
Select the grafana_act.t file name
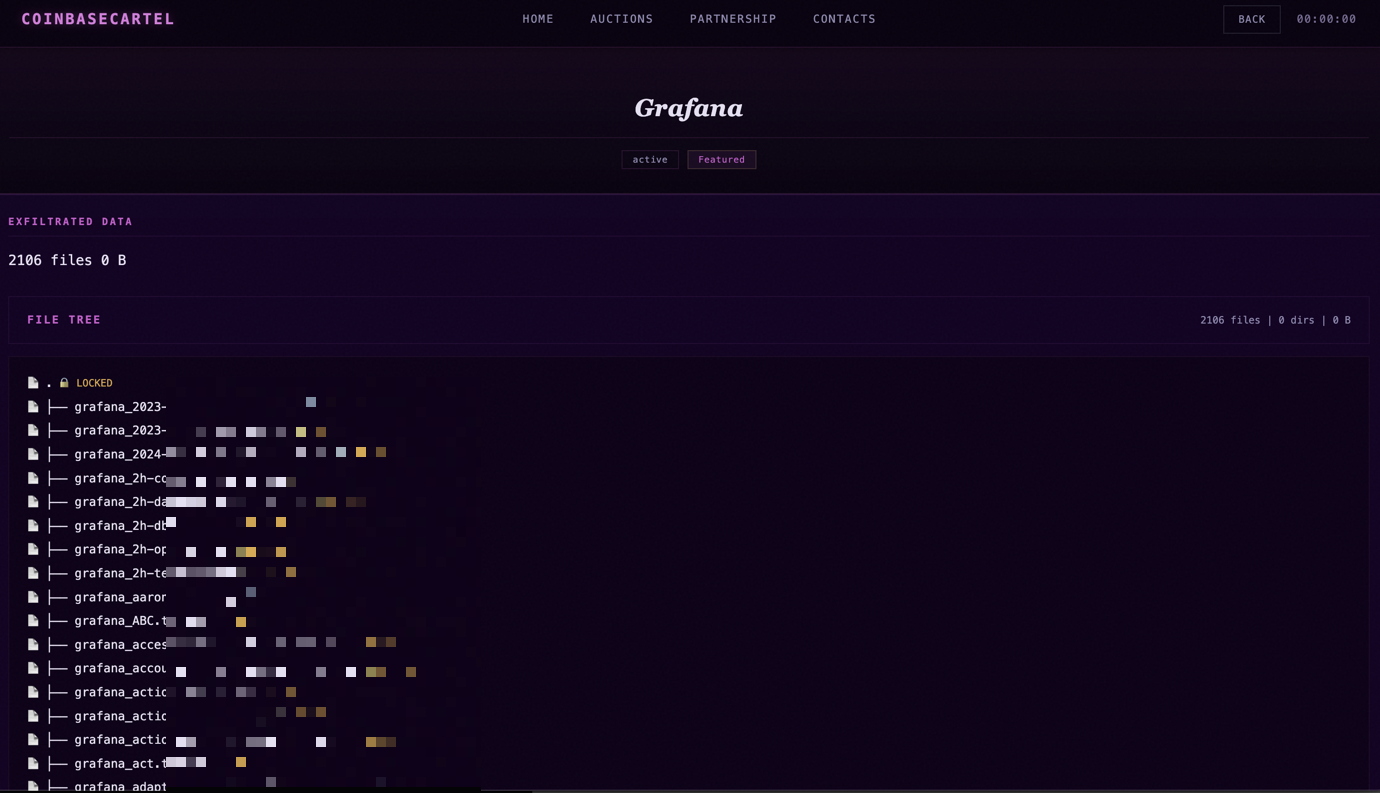pos(120,764)
